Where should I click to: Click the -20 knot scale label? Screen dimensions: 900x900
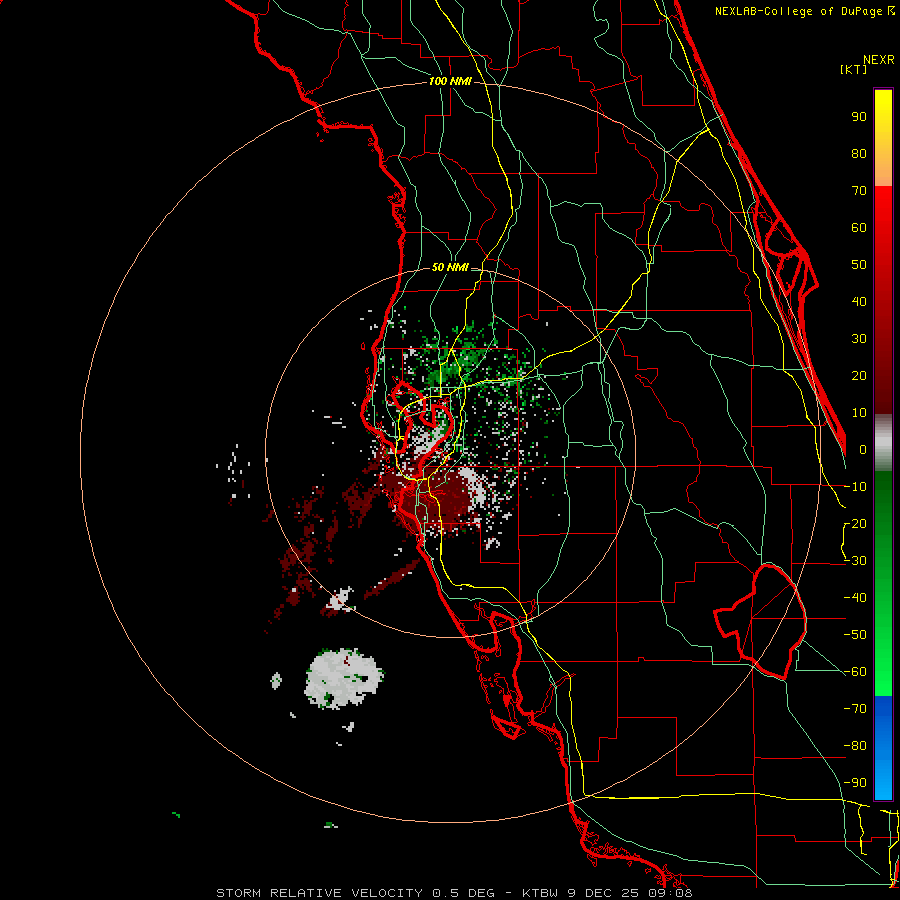pyautogui.click(x=855, y=524)
